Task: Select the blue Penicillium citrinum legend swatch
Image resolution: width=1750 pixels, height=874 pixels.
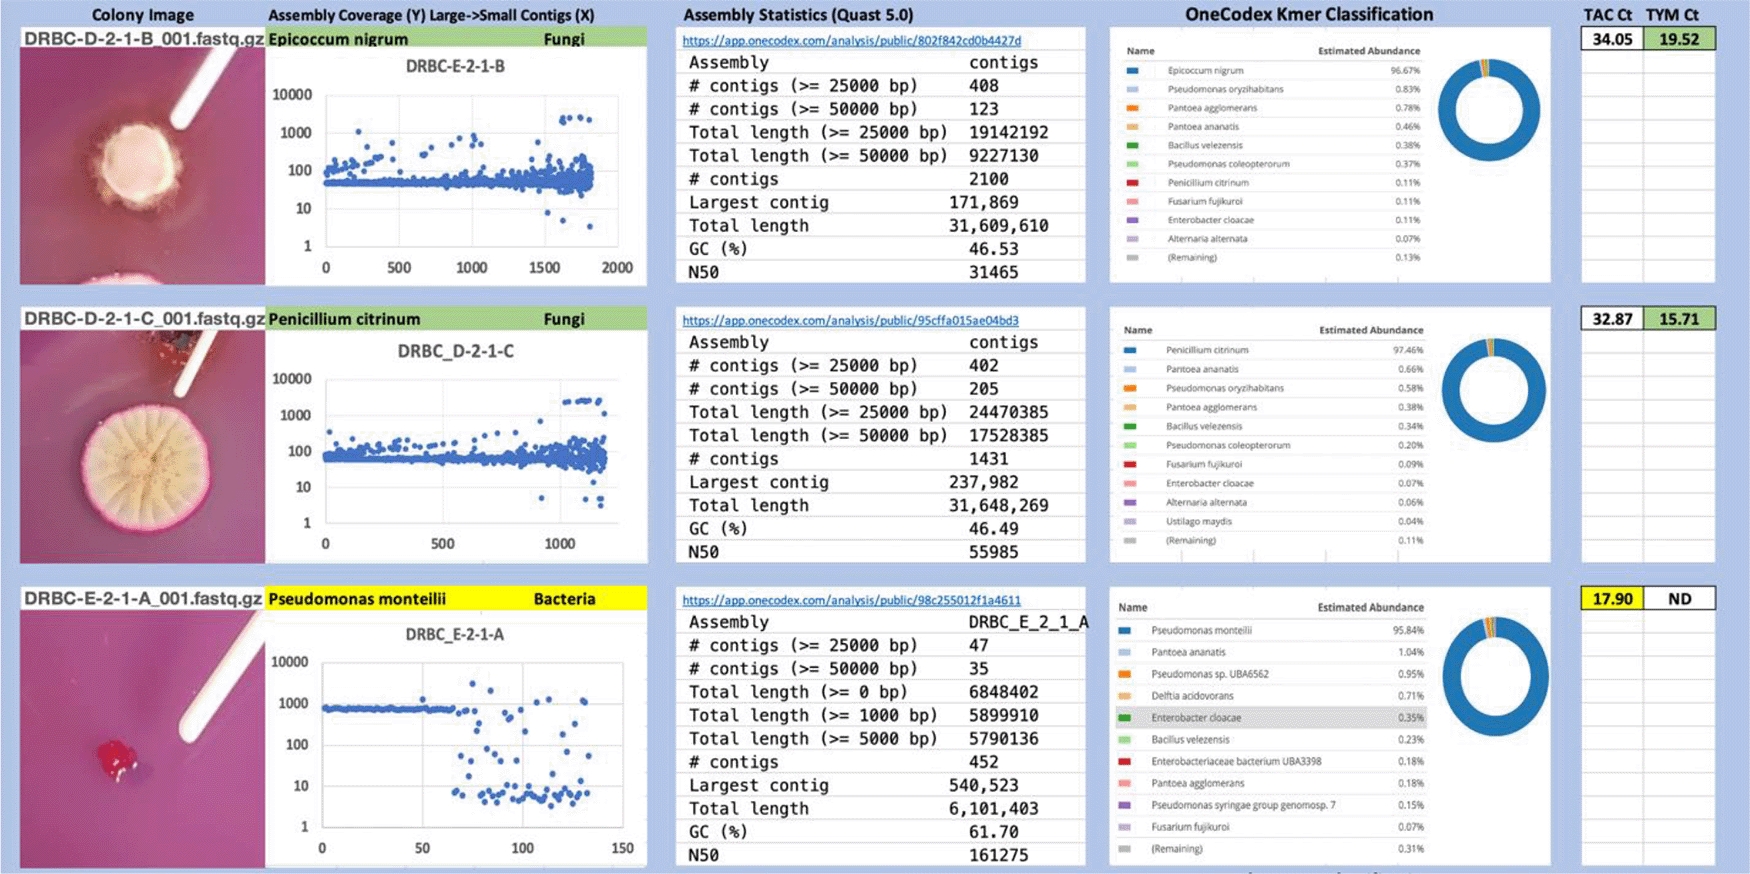Action: point(1130,351)
